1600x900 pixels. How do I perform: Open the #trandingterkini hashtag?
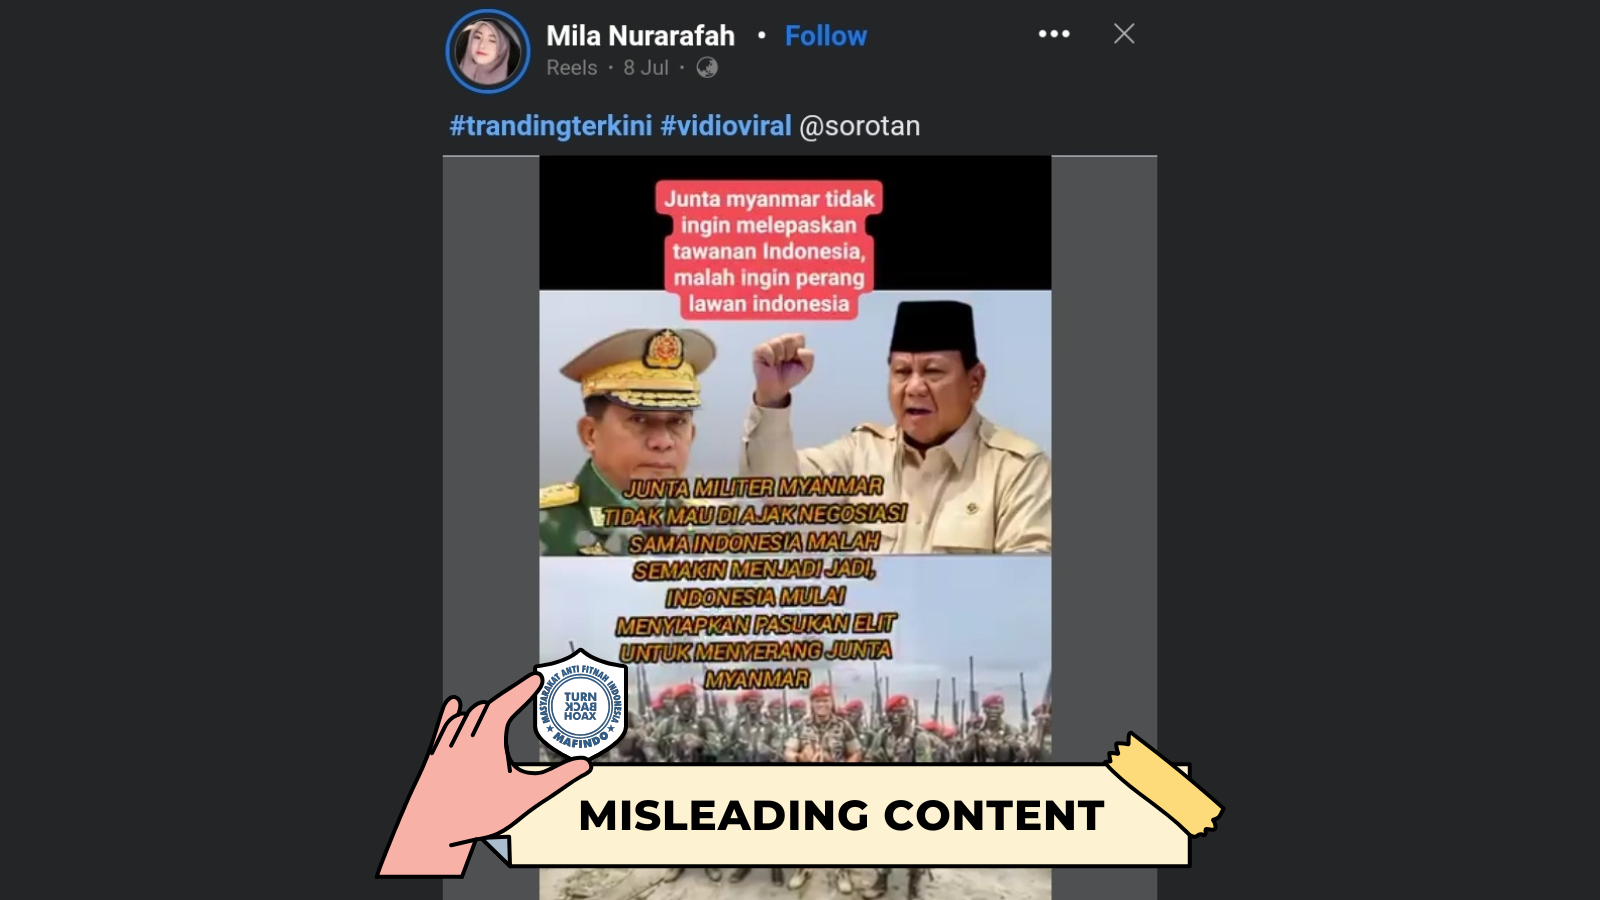(551, 126)
